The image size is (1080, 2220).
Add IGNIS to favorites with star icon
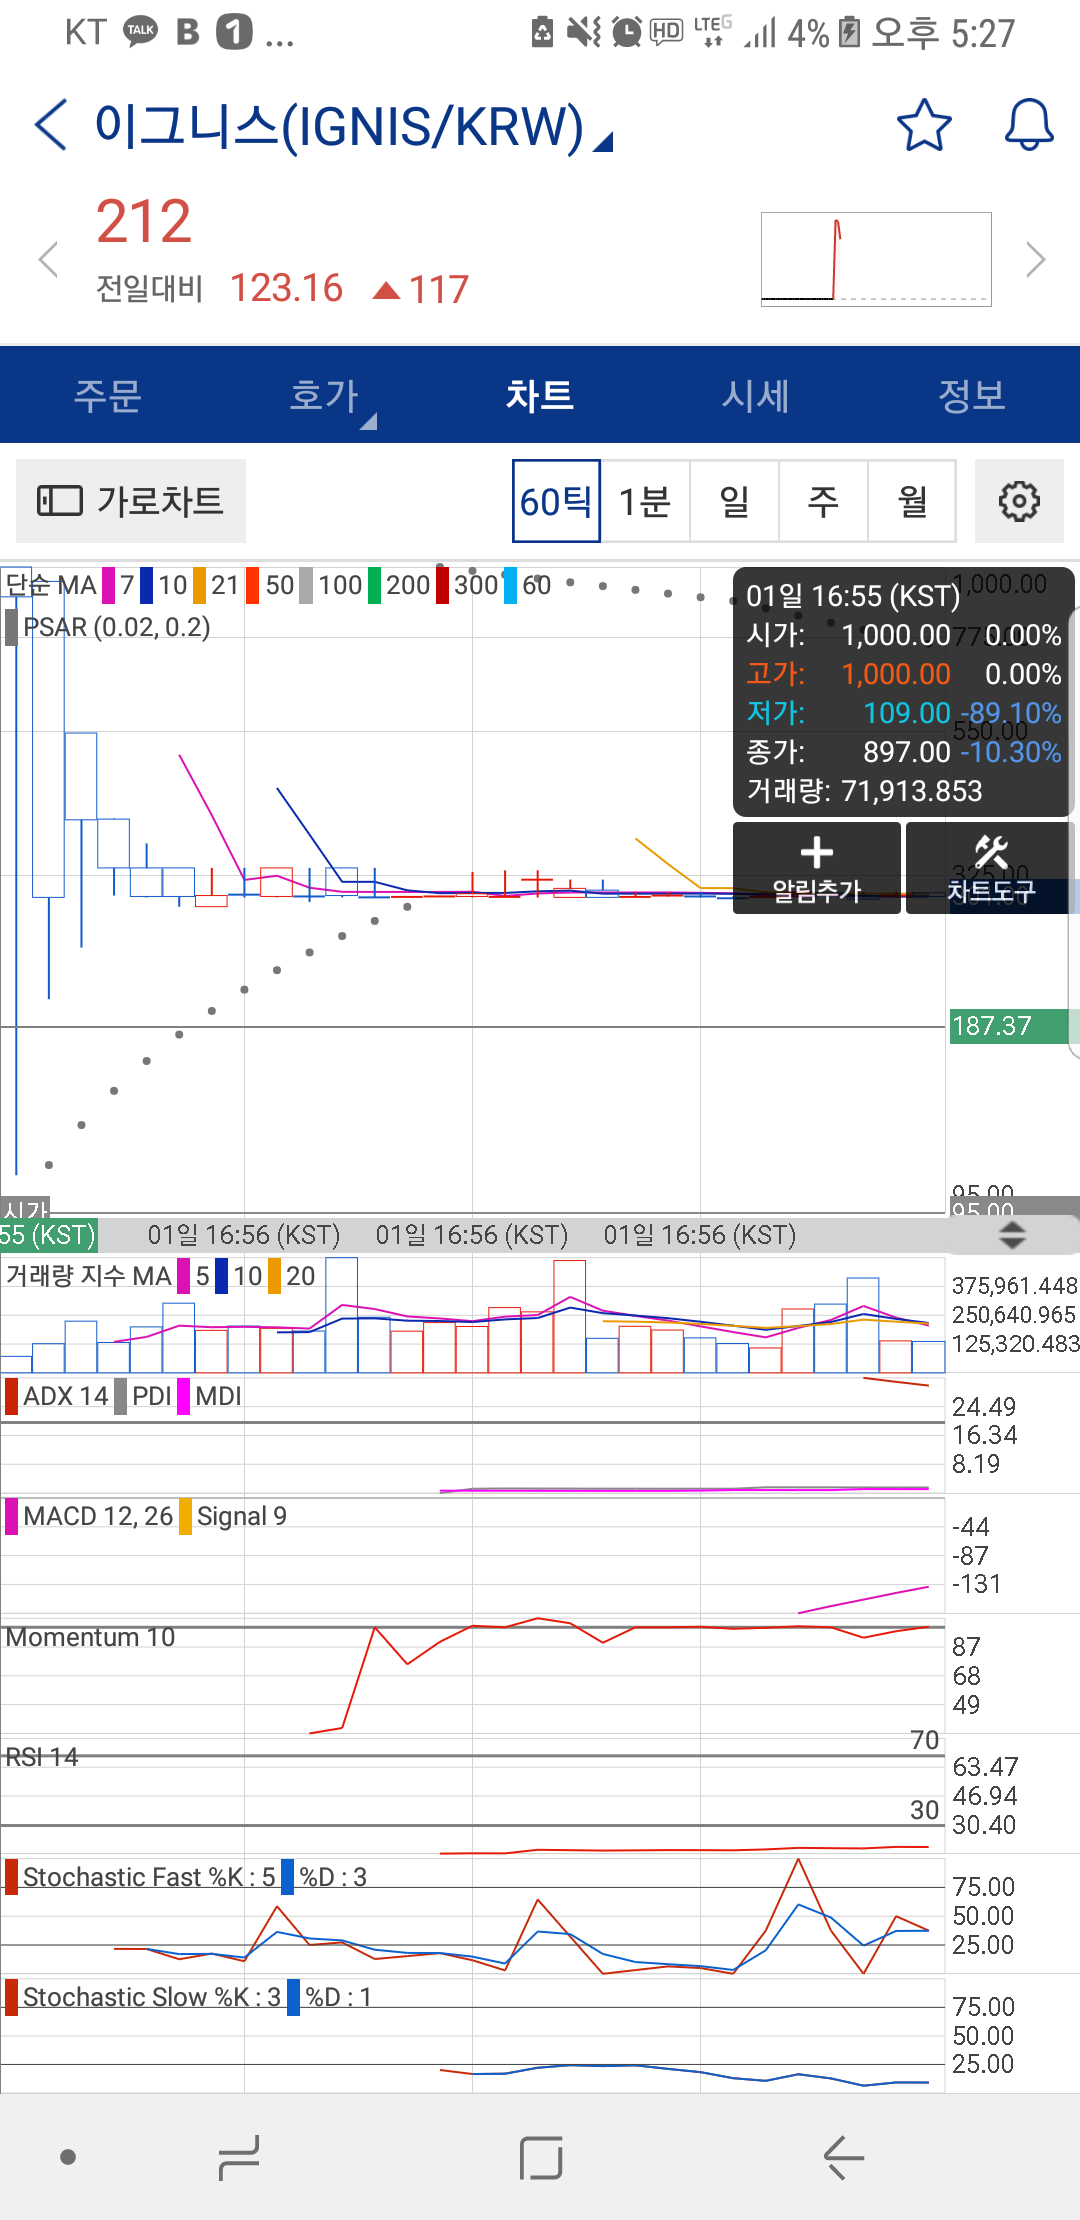923,126
